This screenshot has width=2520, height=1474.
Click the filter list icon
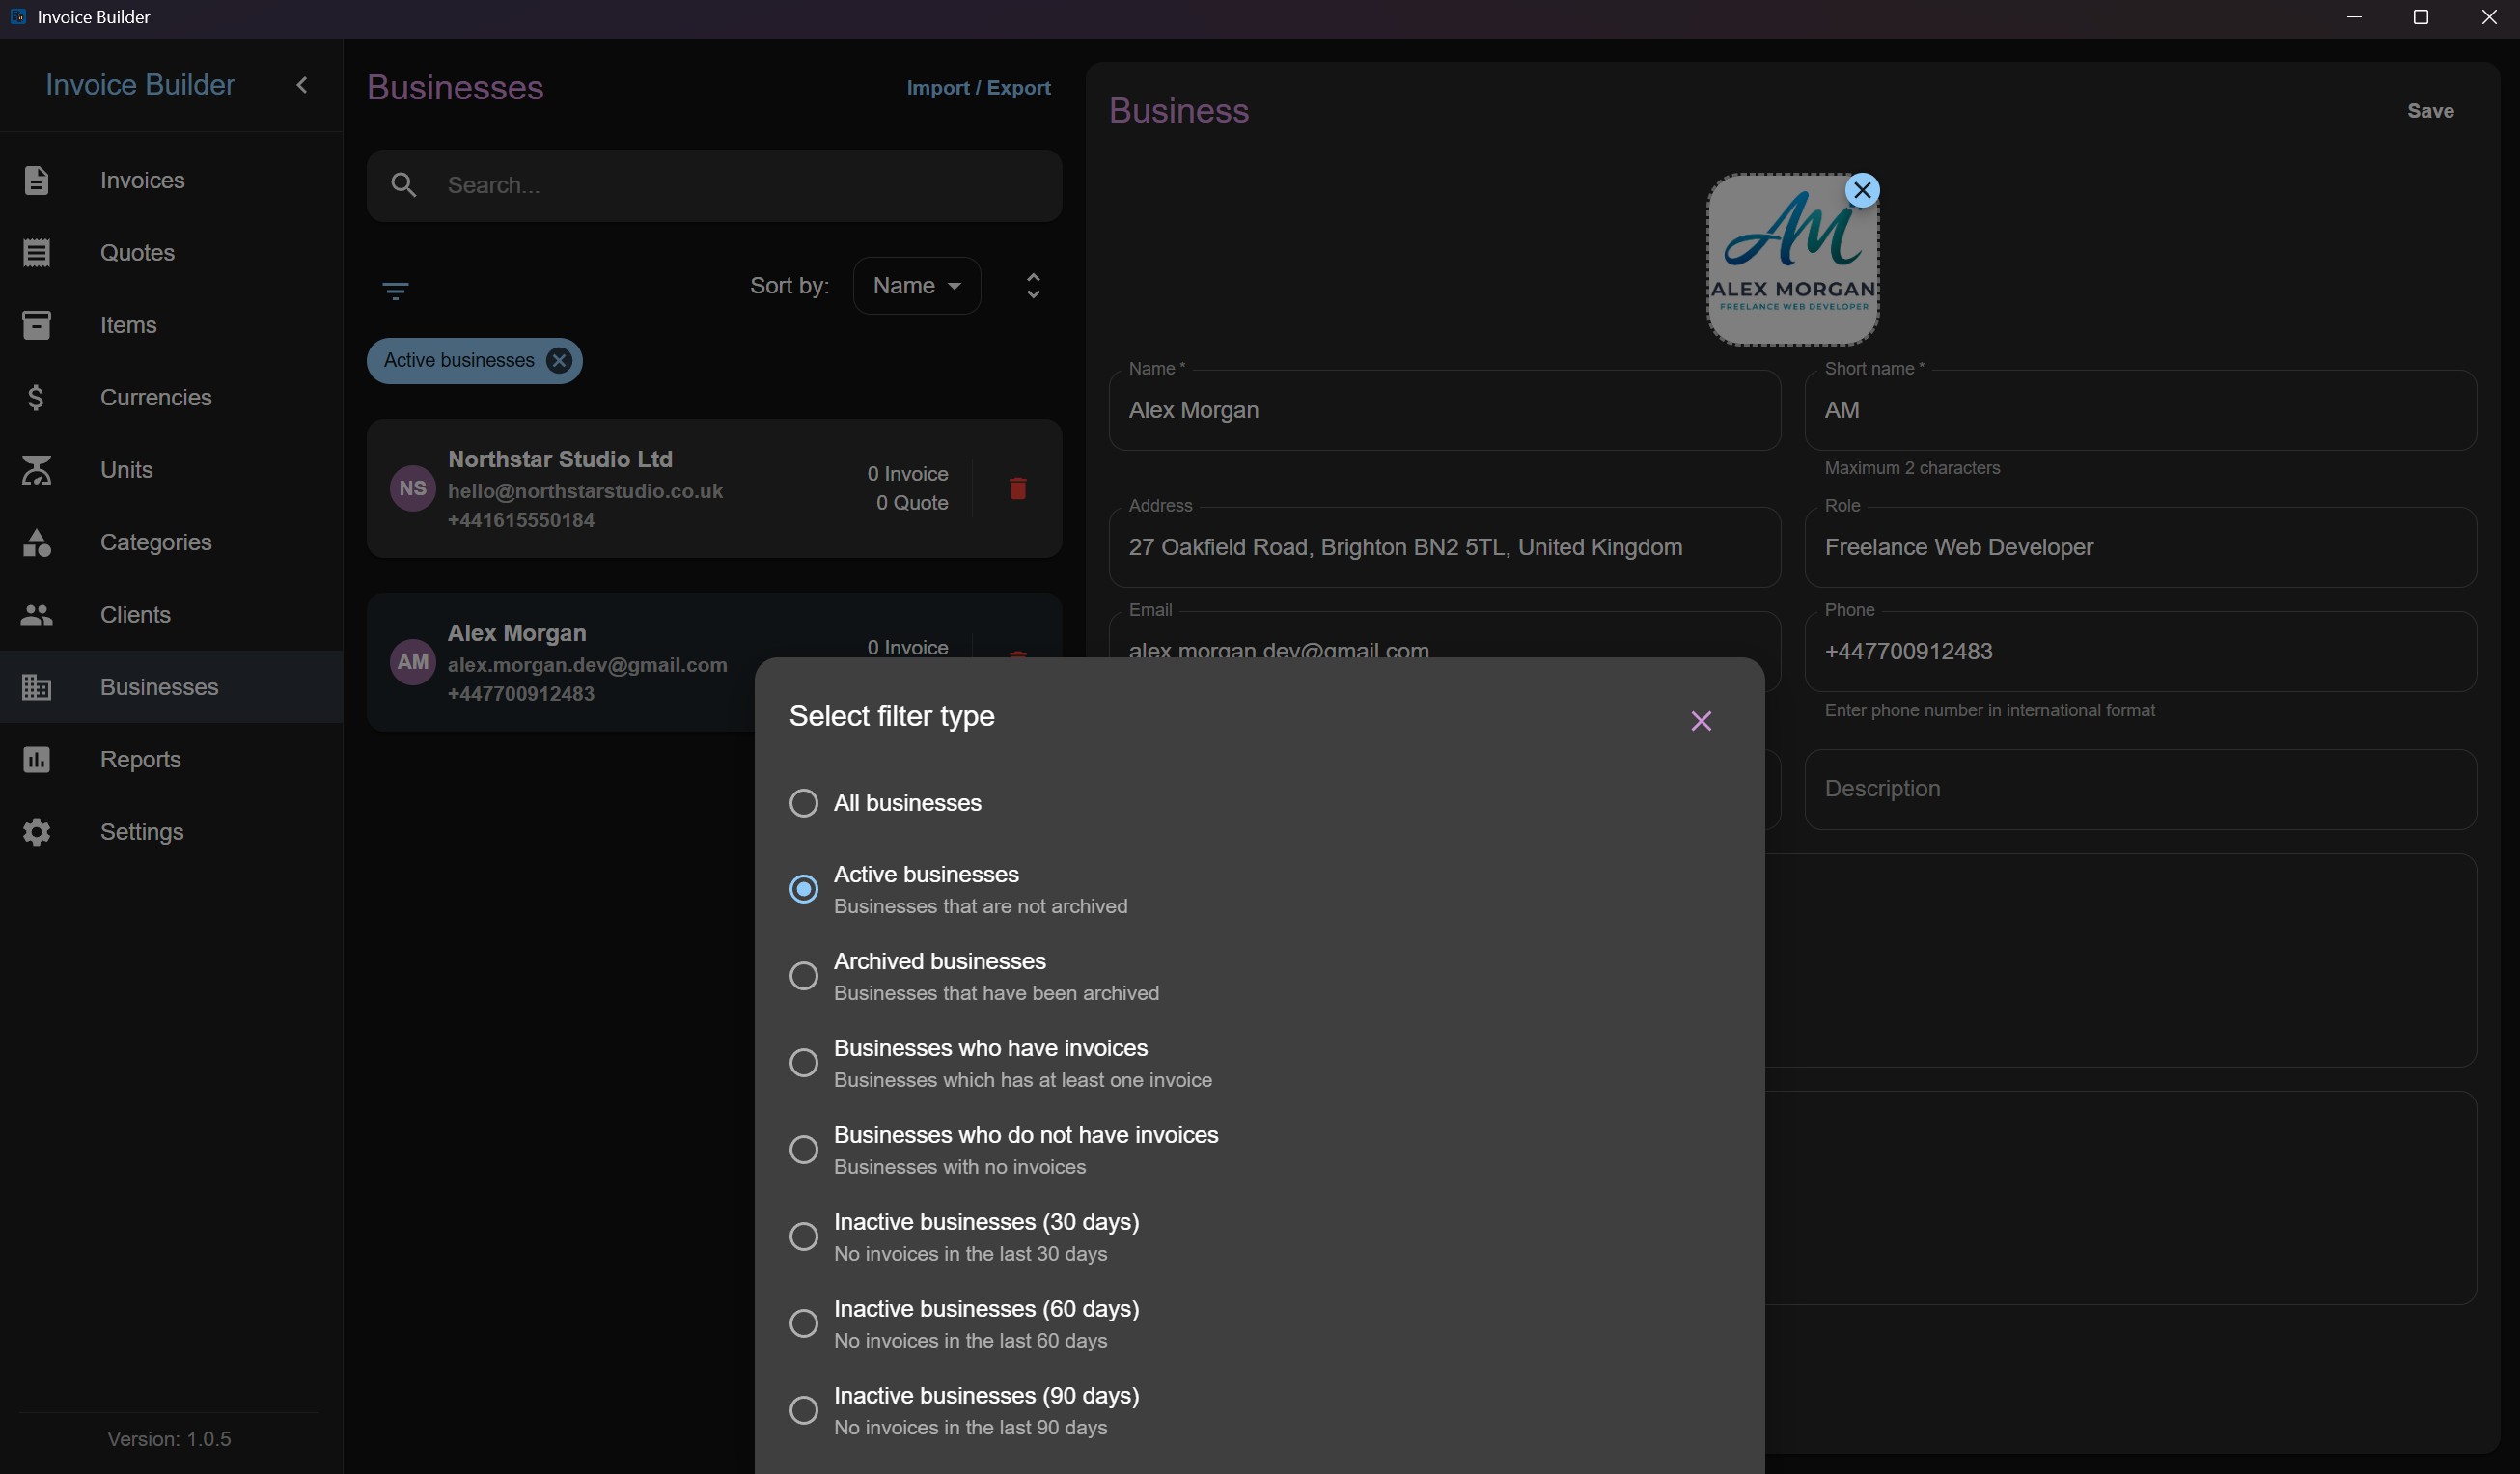click(x=396, y=291)
